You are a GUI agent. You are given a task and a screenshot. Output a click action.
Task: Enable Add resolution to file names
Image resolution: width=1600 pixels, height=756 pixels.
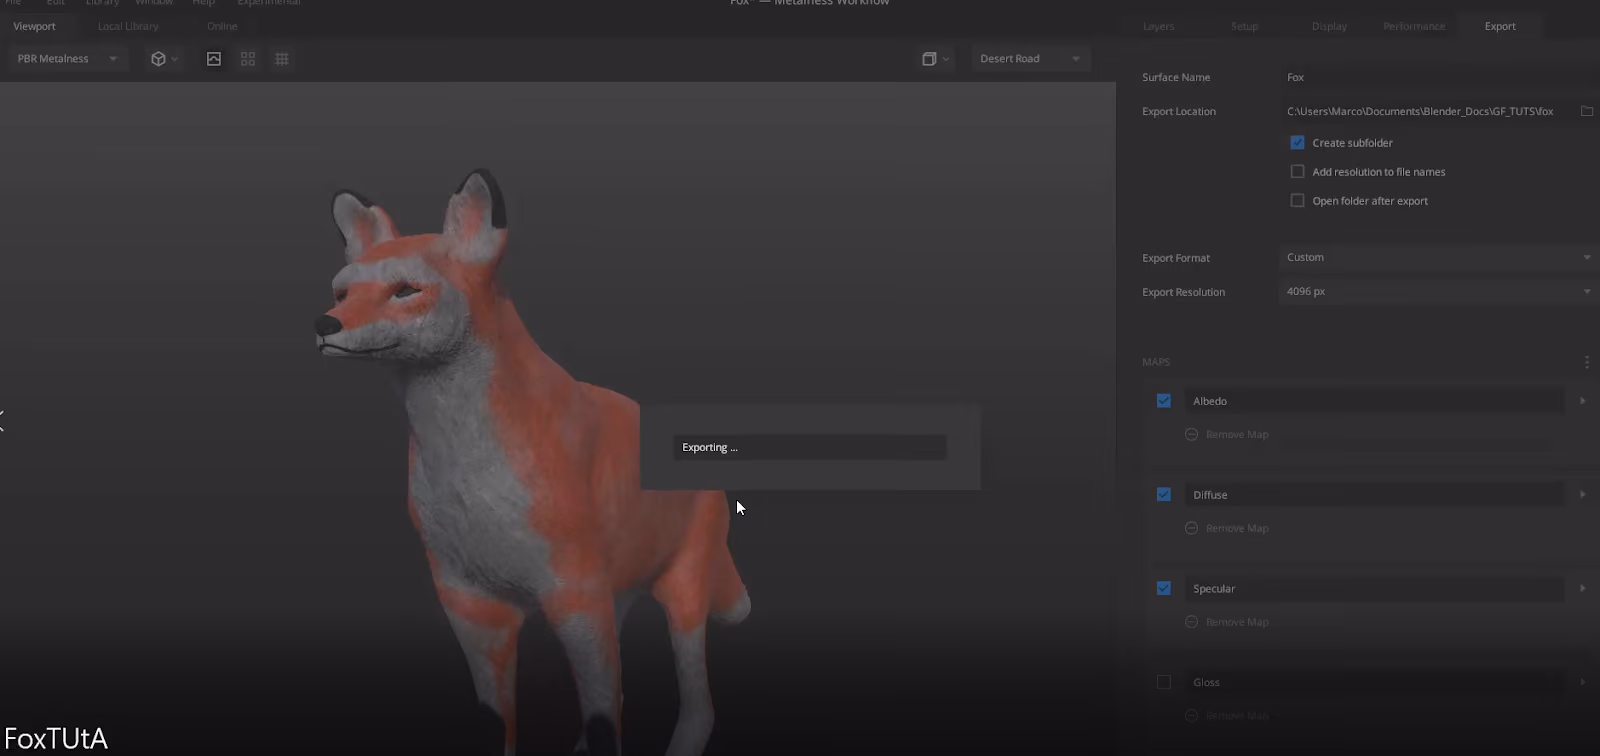(x=1297, y=172)
